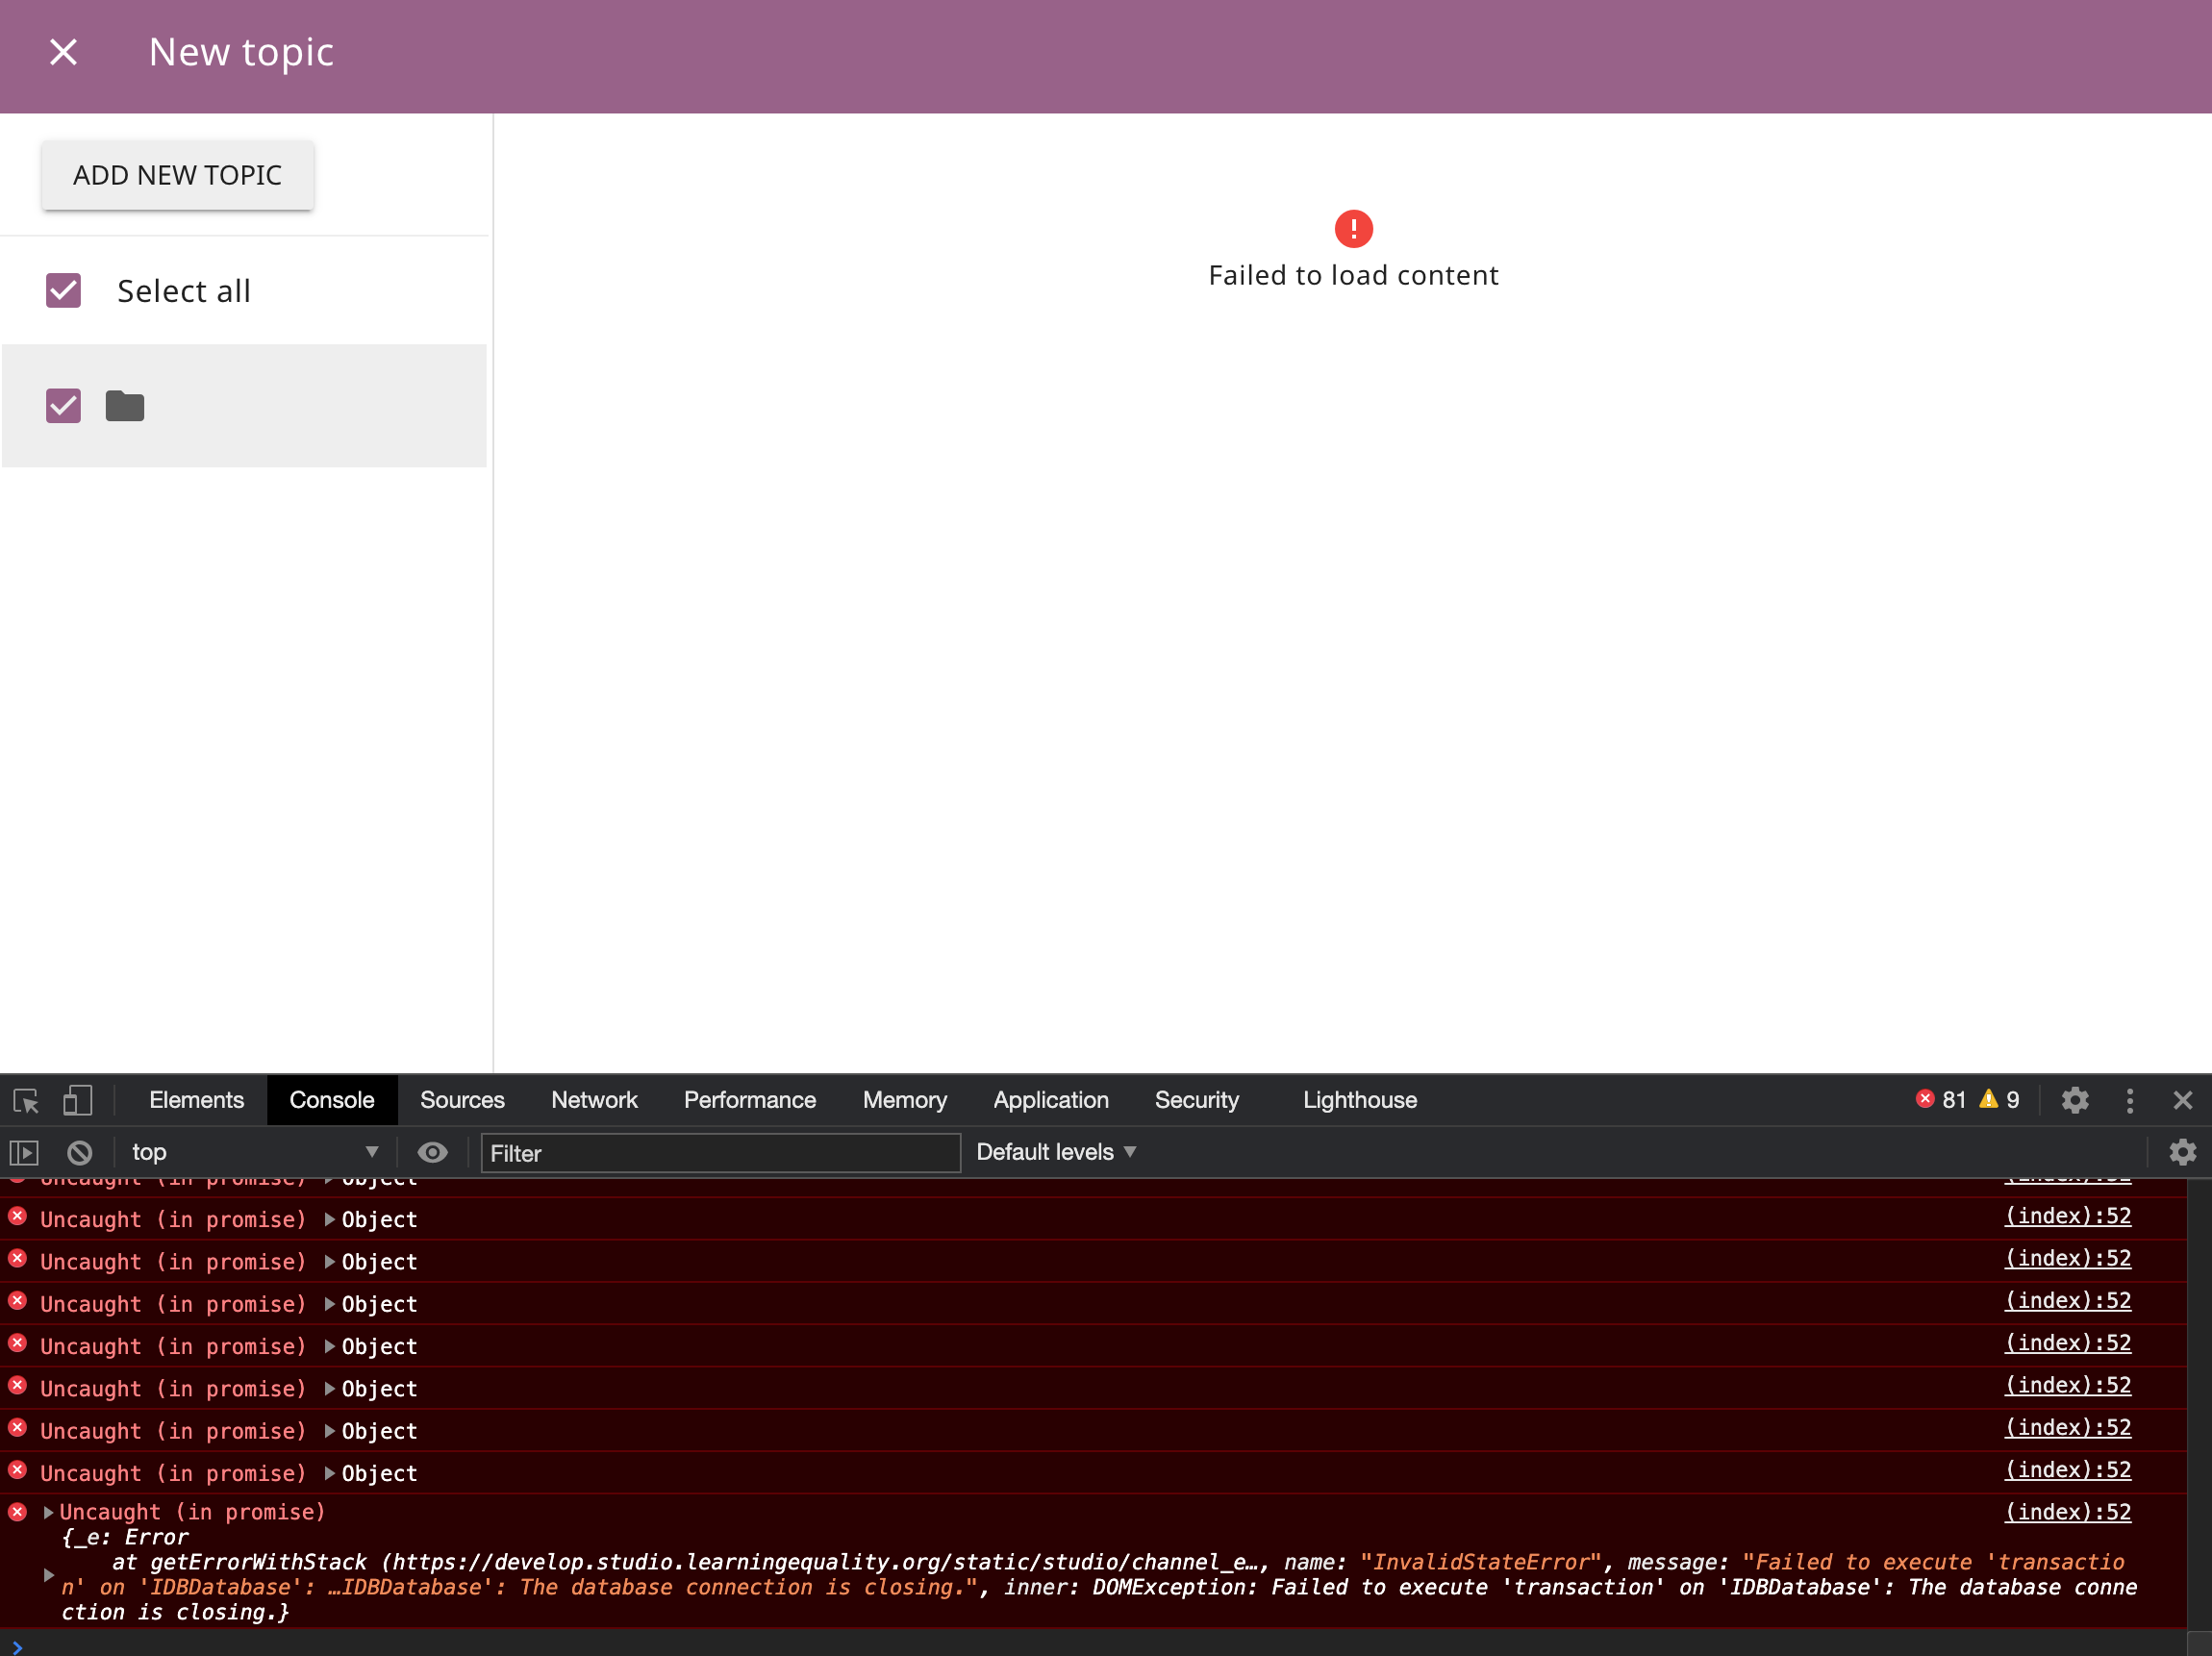Open the Network tab
The height and width of the screenshot is (1656, 2212).
[x=594, y=1100]
